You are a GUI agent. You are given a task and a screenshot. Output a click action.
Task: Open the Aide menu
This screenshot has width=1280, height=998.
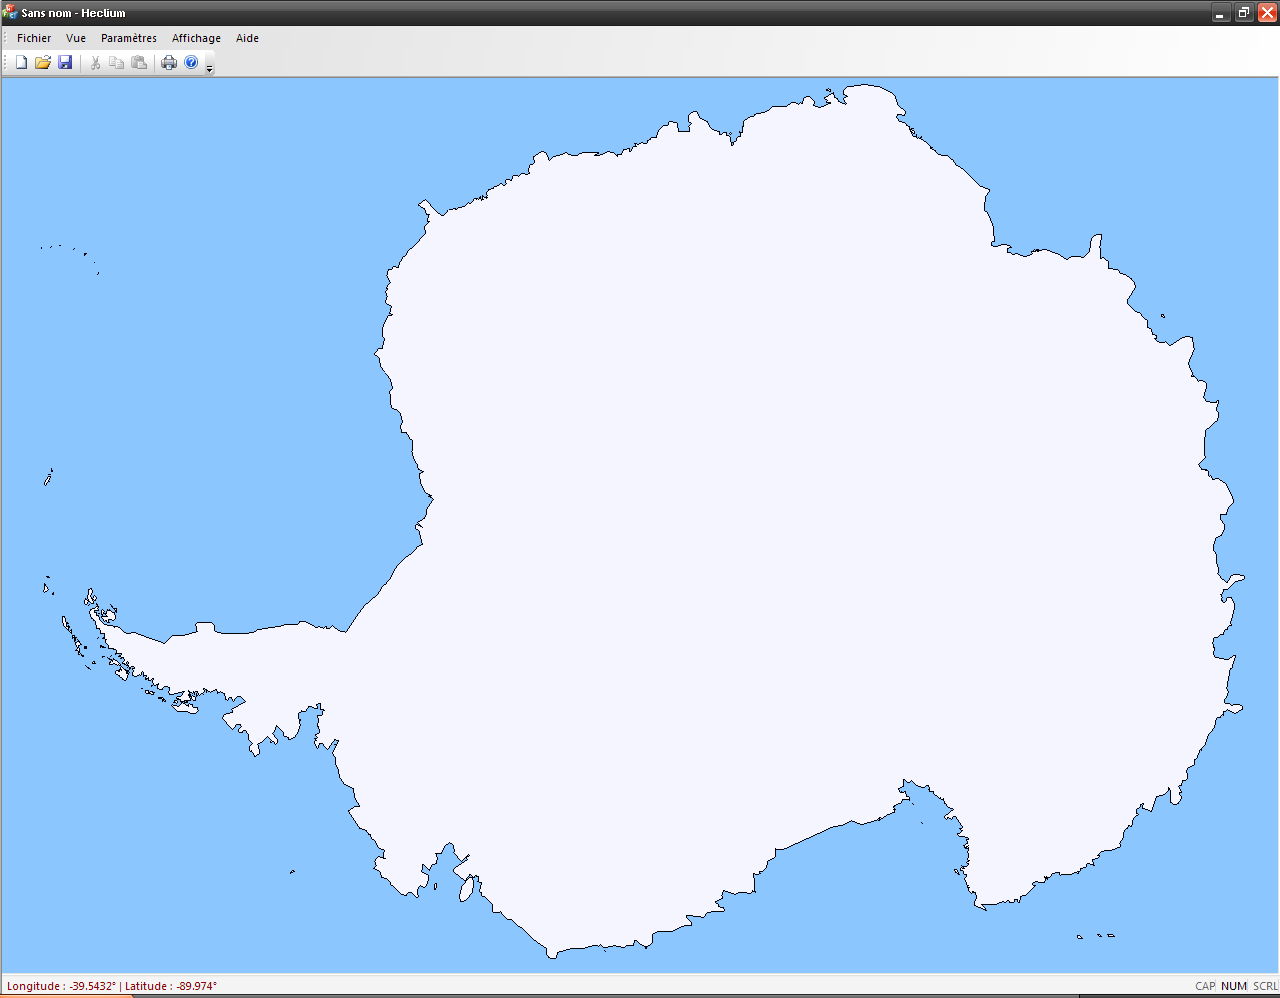pos(247,38)
